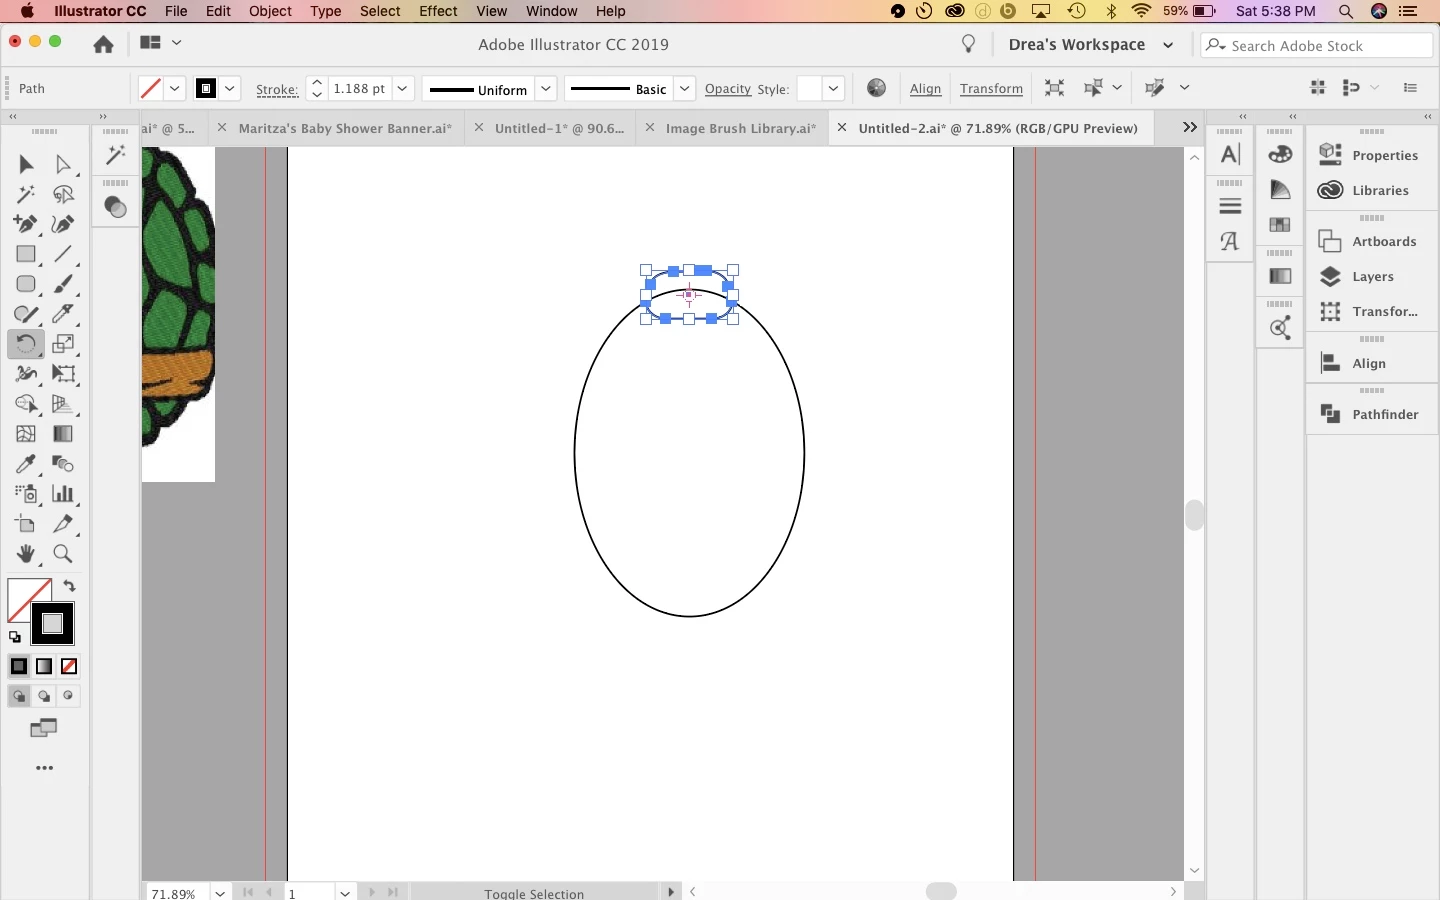1440x900 pixels.
Task: Select the Rounded Rectangle tool
Action: click(26, 284)
